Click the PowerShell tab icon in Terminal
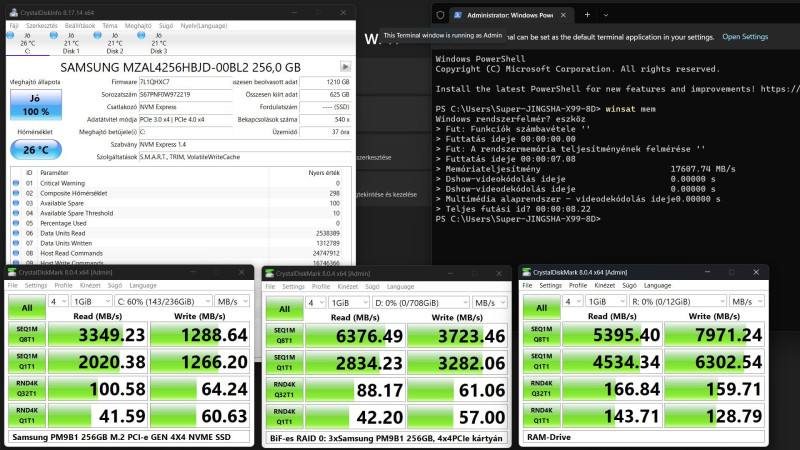The image size is (800, 450). pyautogui.click(x=458, y=15)
